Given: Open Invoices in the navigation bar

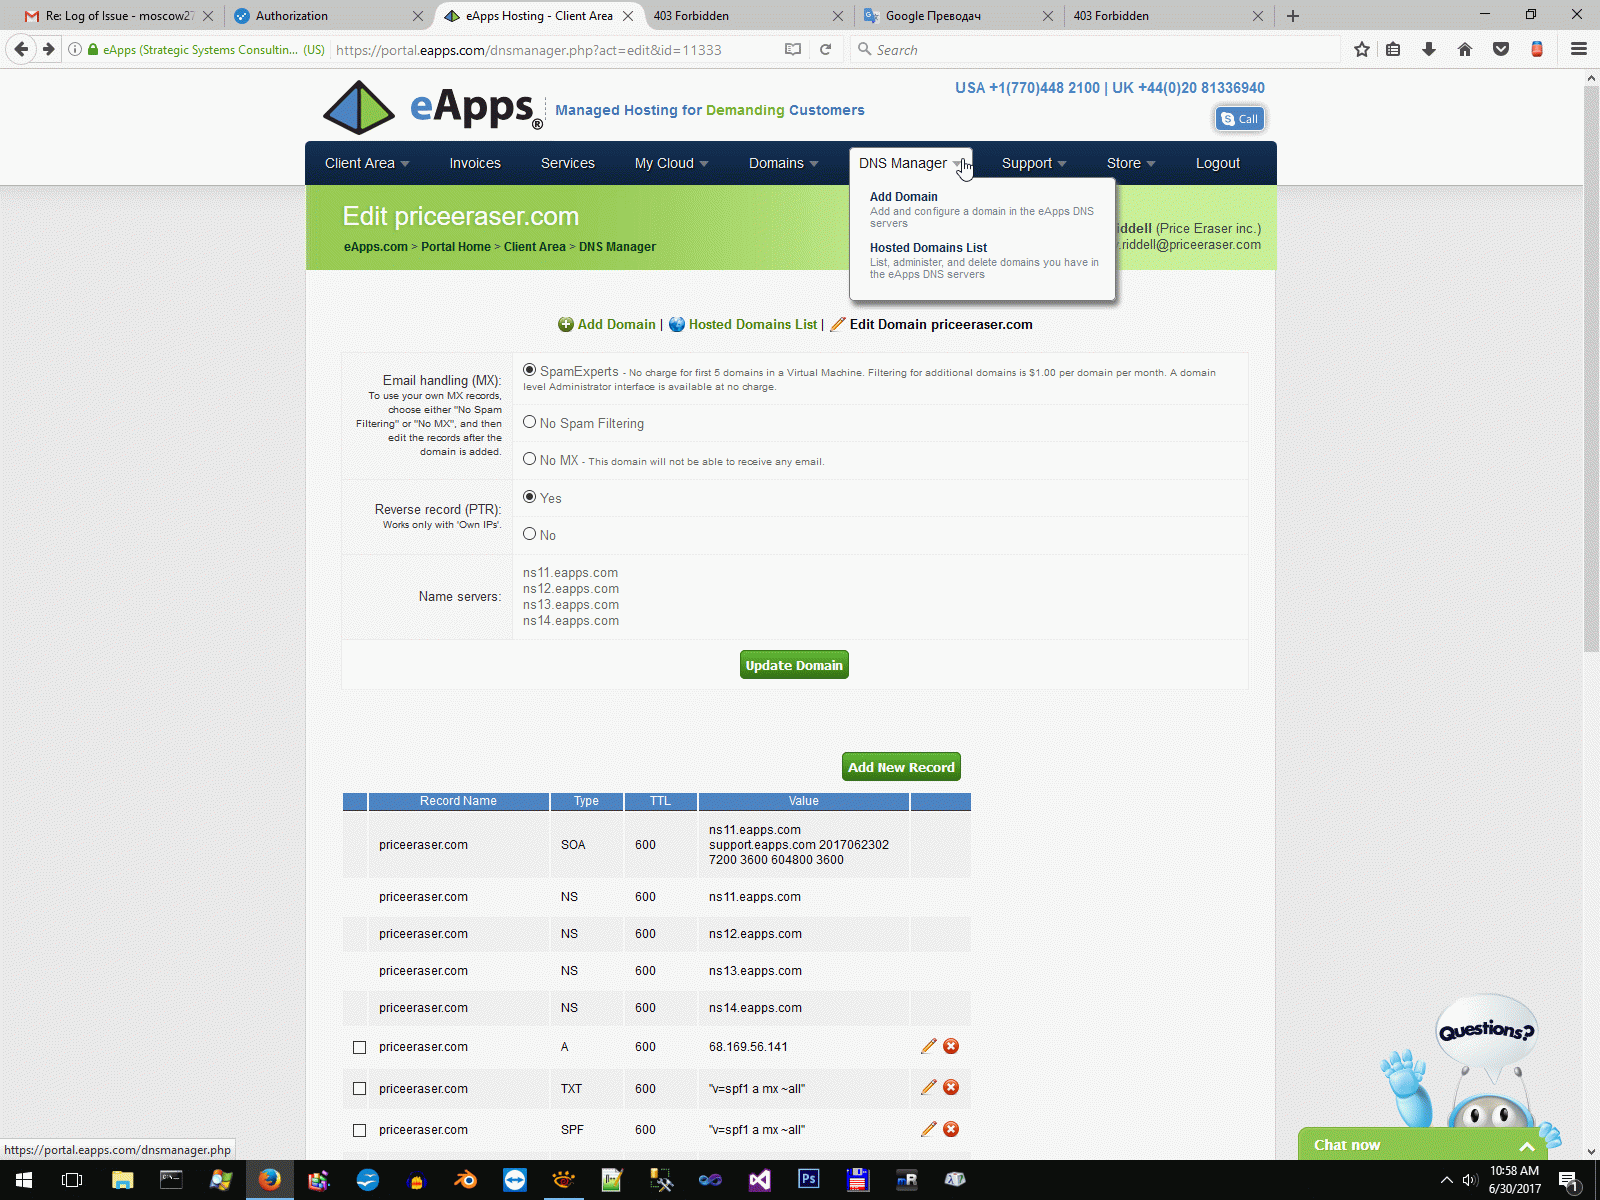Looking at the screenshot, I should 475,163.
